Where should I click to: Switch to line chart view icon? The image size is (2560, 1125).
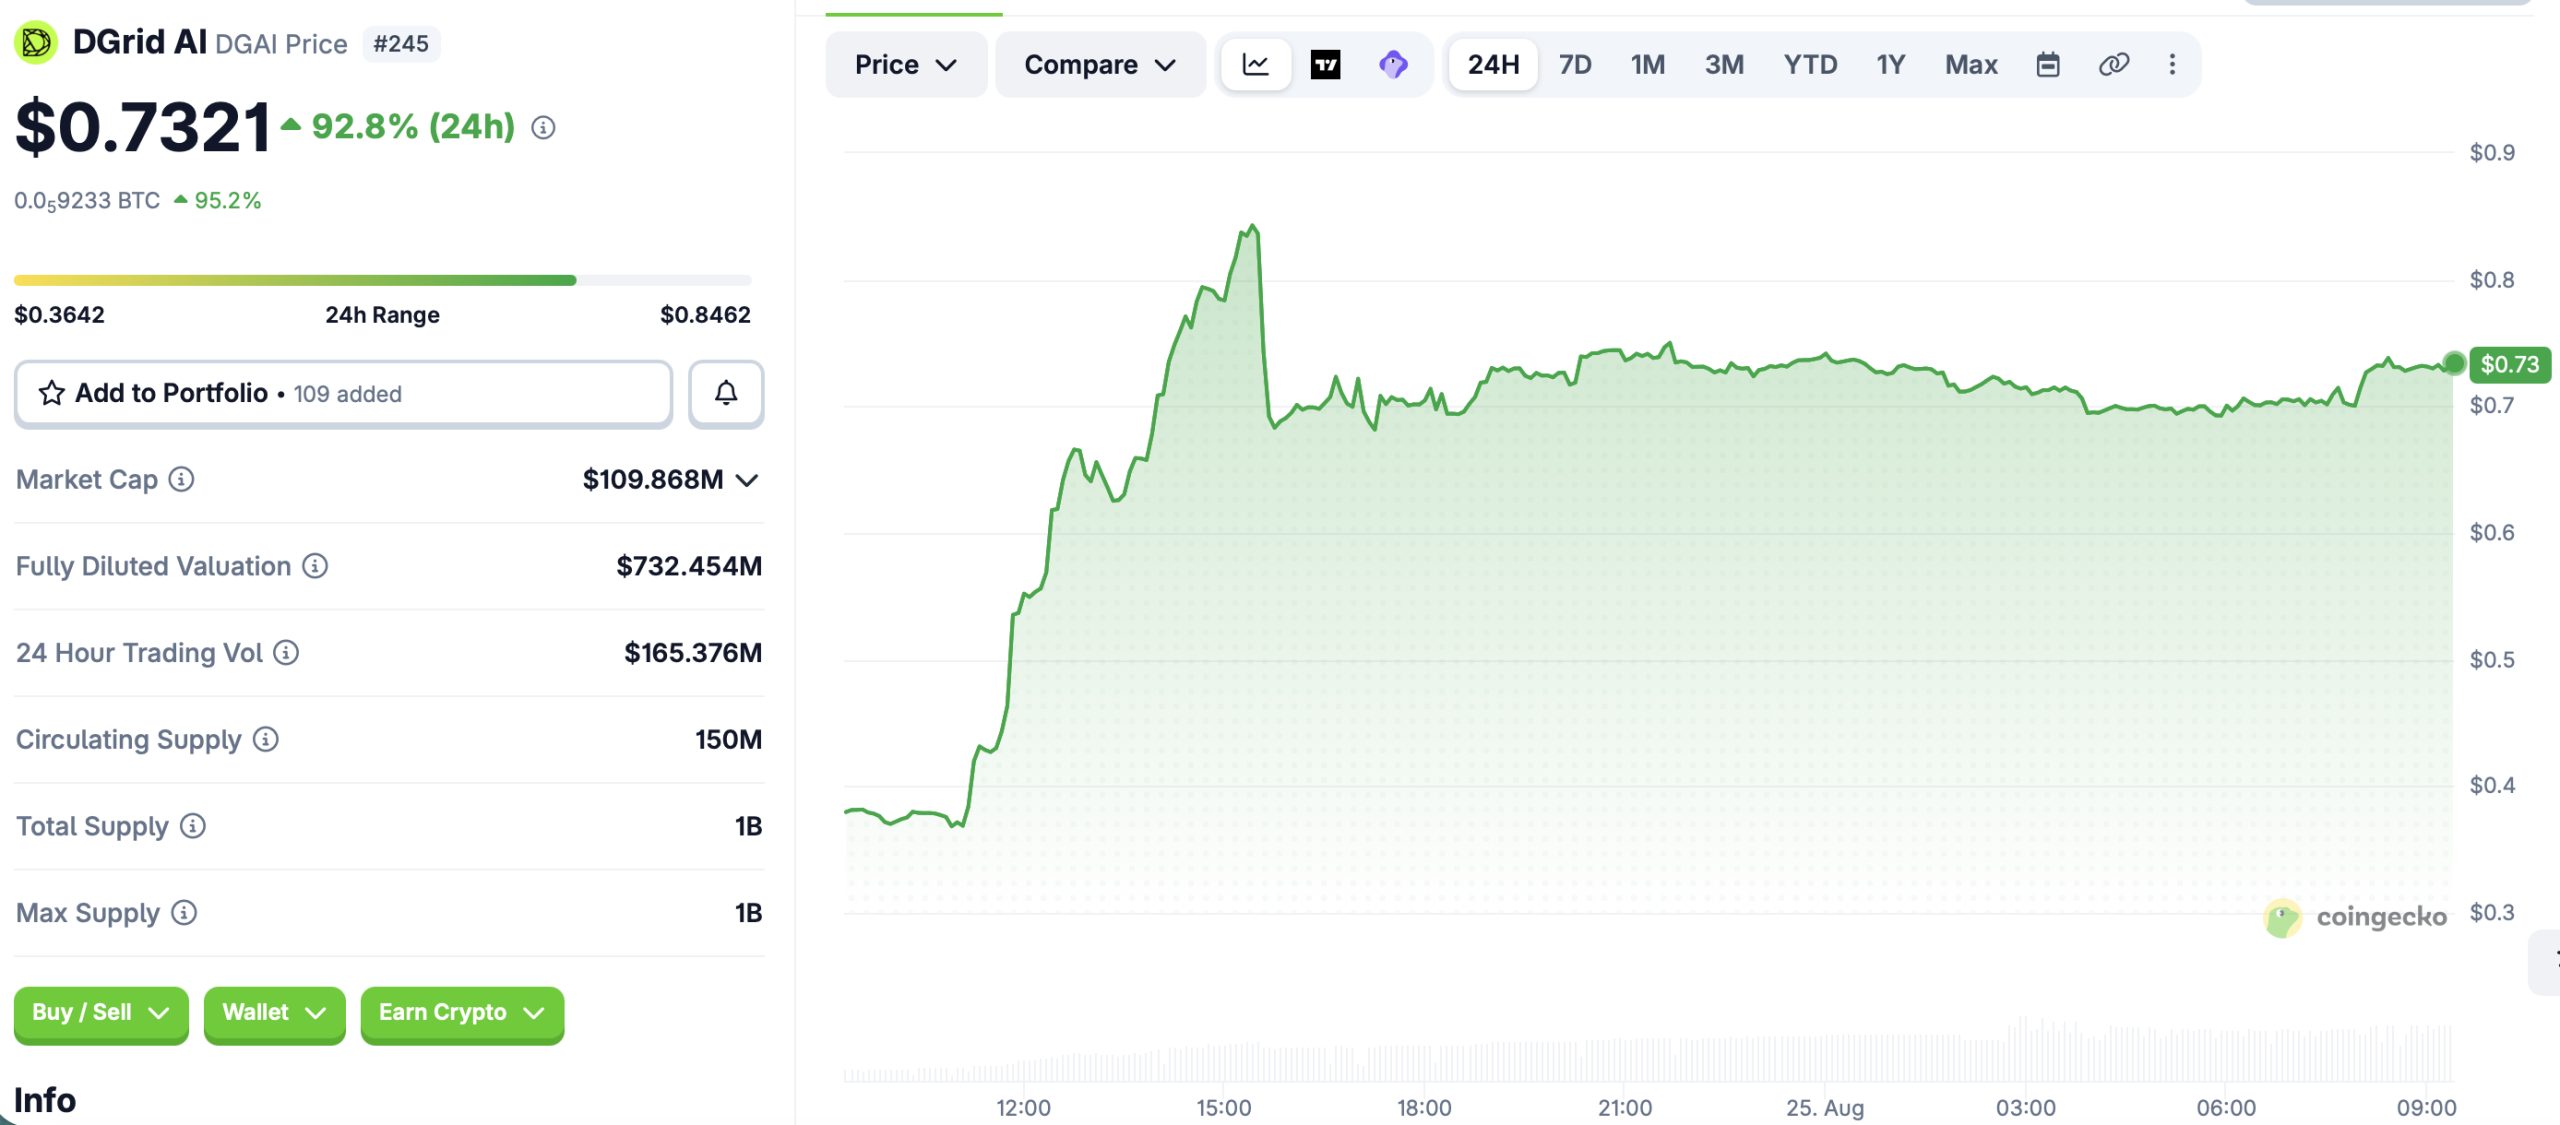1256,65
